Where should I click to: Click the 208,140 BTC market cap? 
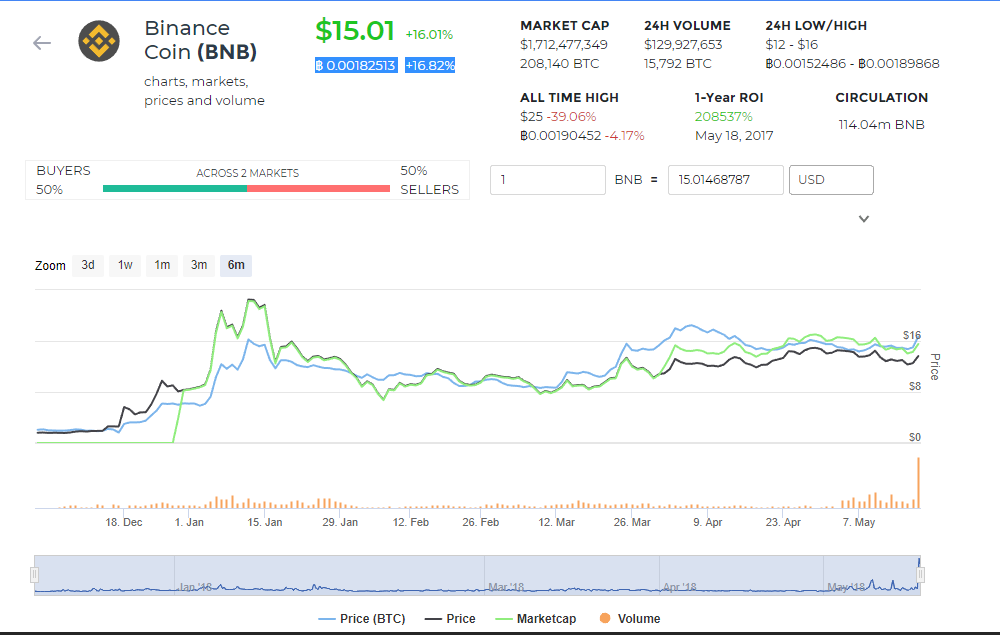click(559, 64)
